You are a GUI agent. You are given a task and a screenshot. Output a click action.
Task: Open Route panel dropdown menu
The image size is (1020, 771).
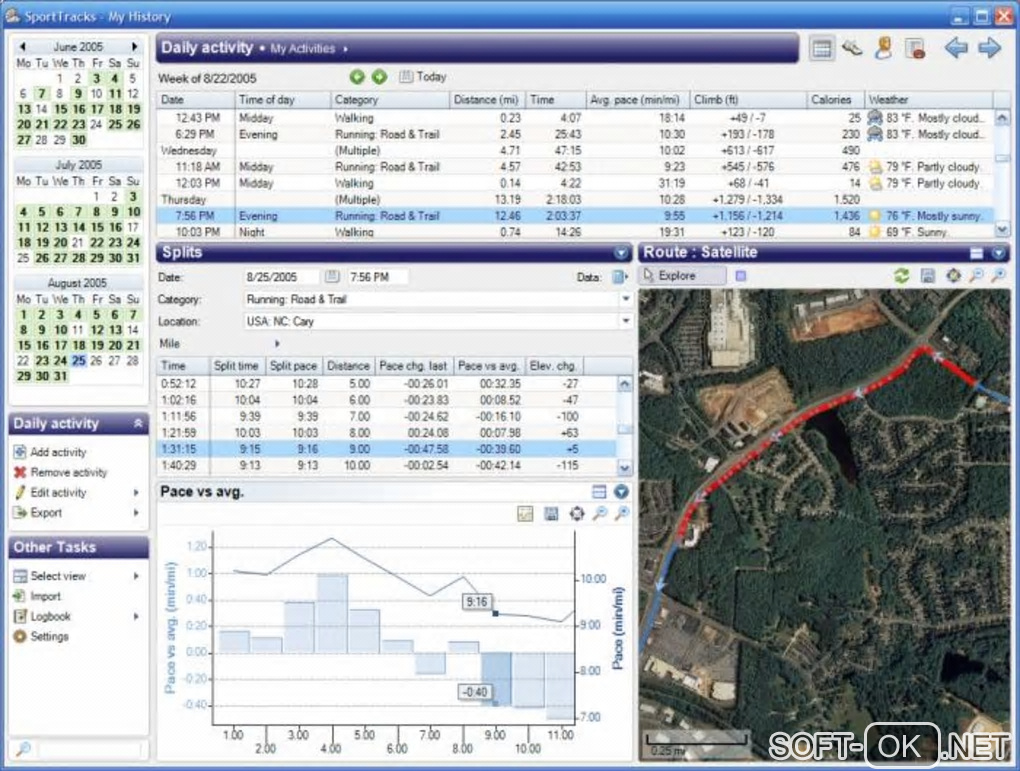pyautogui.click(x=999, y=252)
